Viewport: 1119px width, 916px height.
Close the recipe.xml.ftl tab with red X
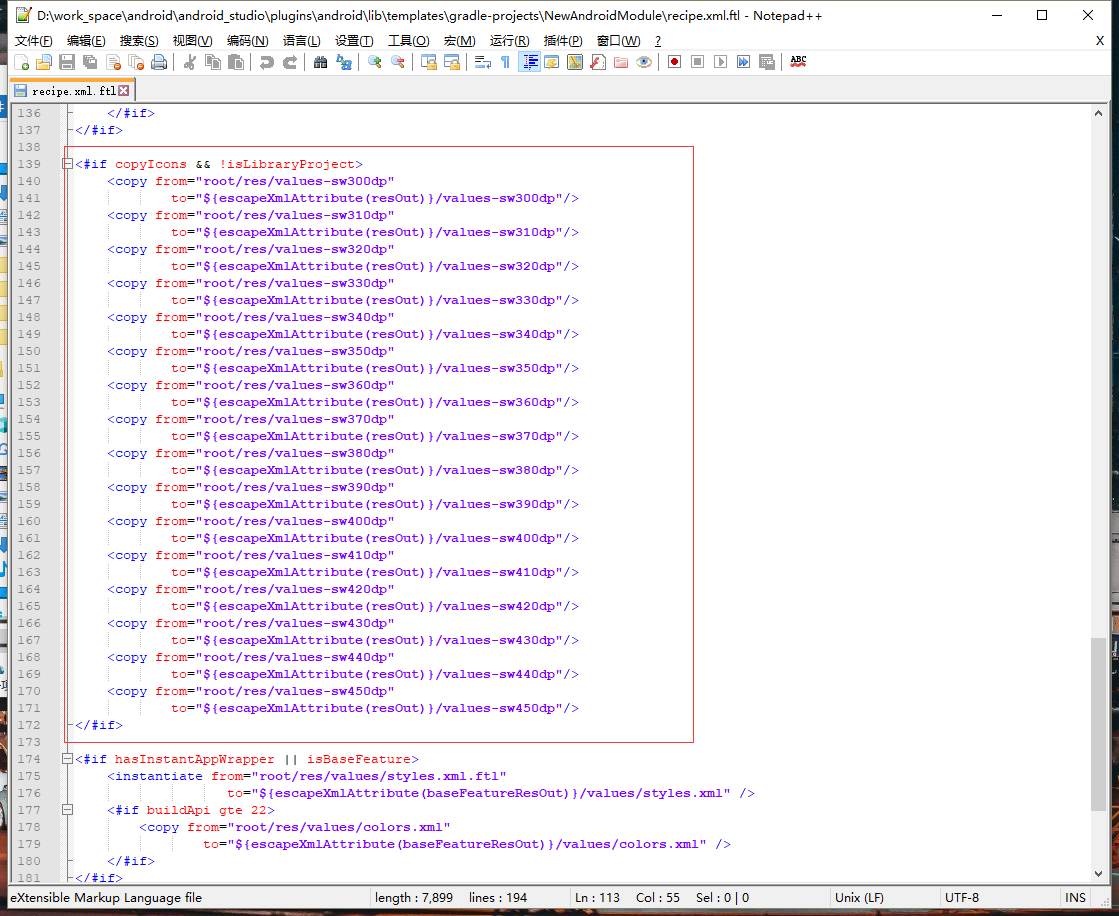(124, 91)
